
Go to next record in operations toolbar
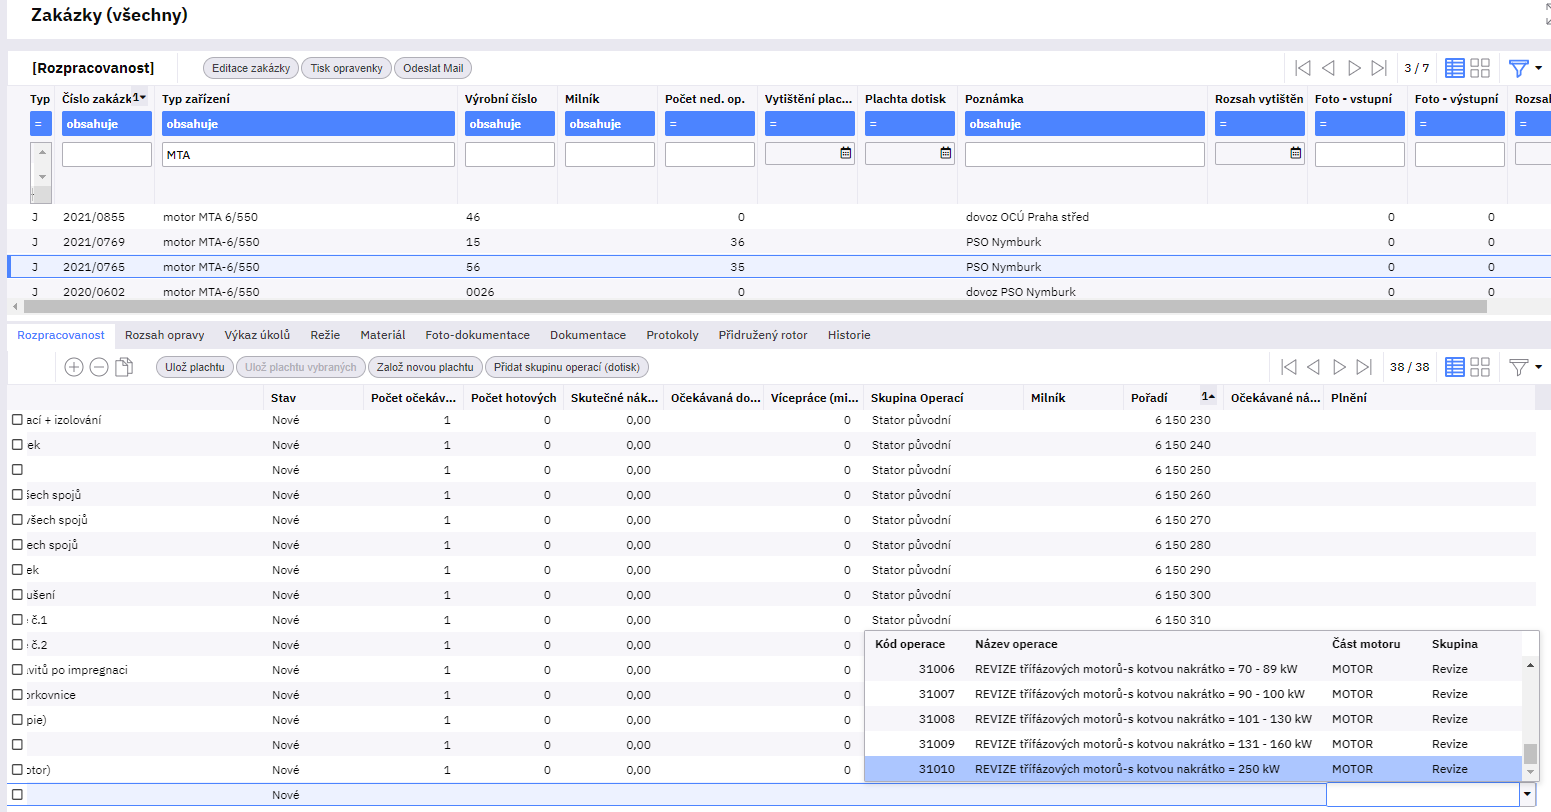click(1339, 367)
